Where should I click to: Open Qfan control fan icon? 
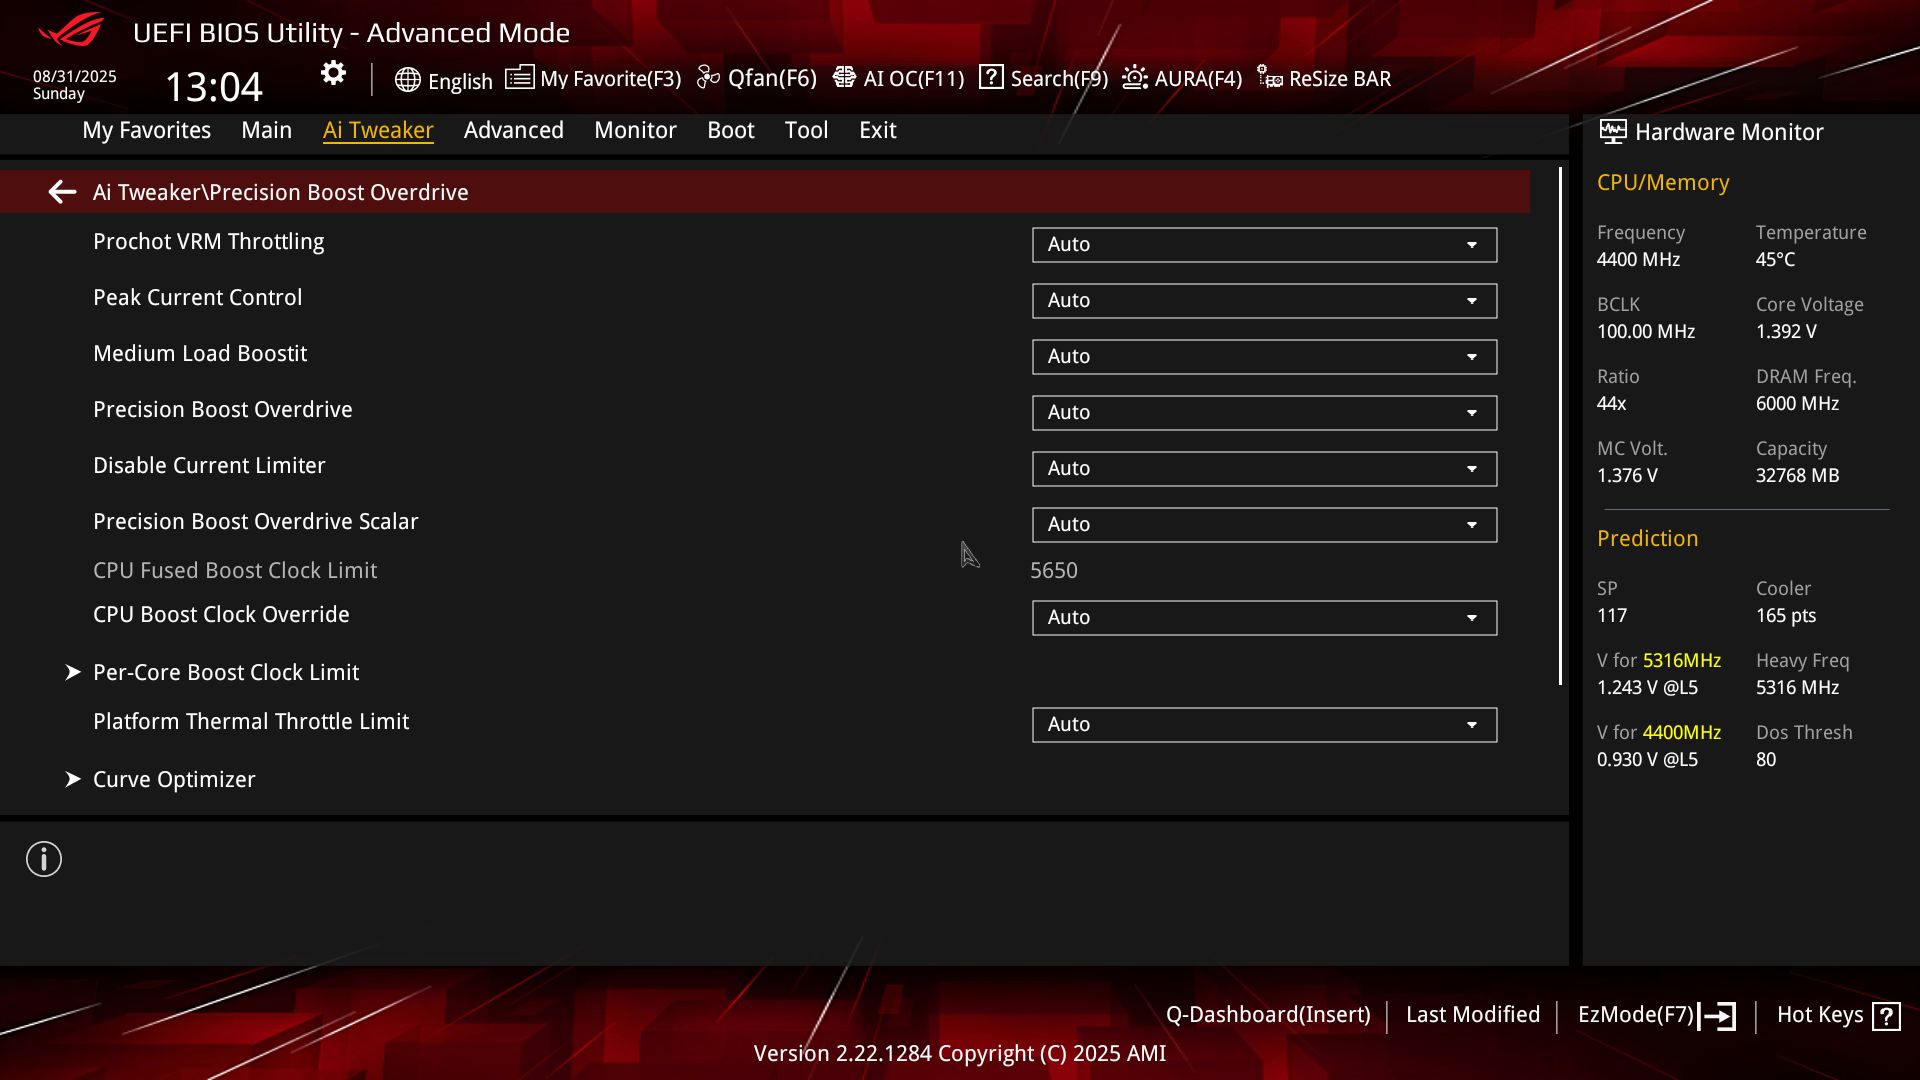[708, 78]
